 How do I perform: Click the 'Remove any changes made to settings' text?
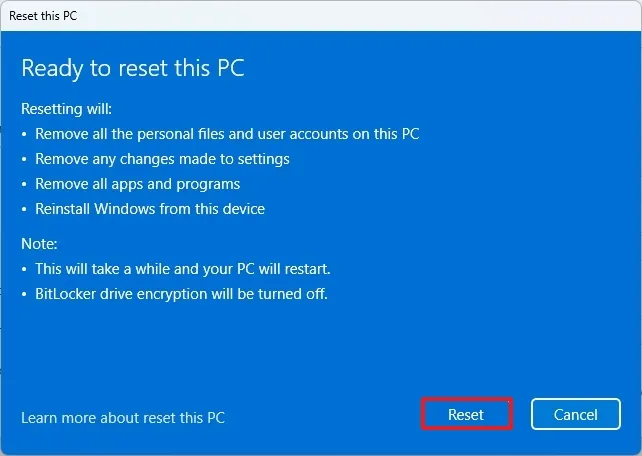[162, 159]
